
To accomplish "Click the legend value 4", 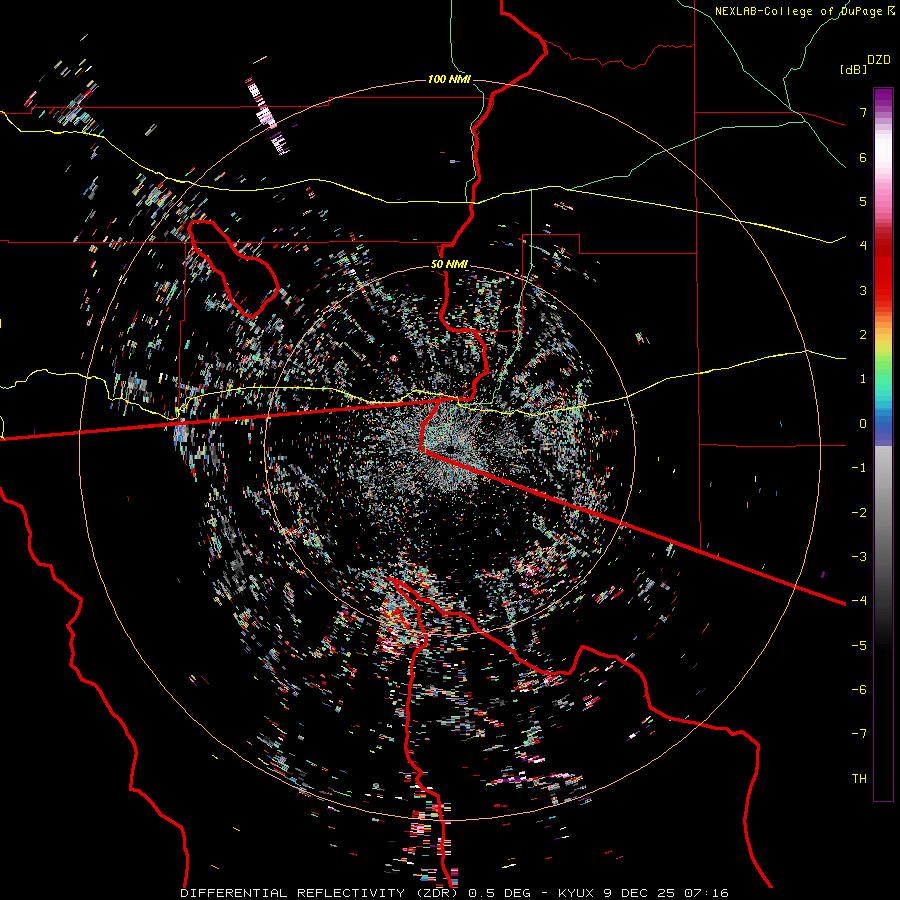I will 863,246.
